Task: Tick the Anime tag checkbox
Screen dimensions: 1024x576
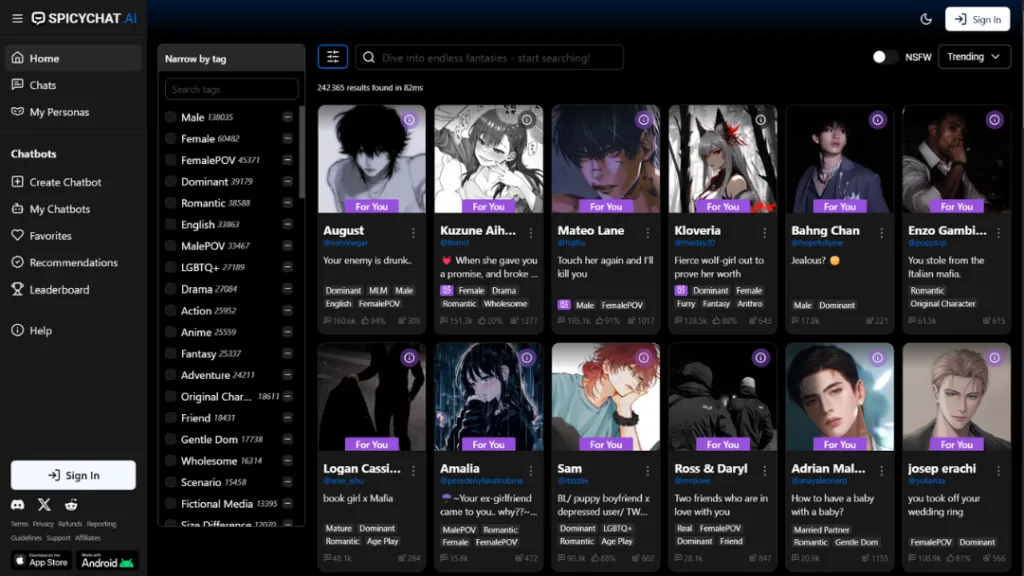Action: (x=171, y=332)
